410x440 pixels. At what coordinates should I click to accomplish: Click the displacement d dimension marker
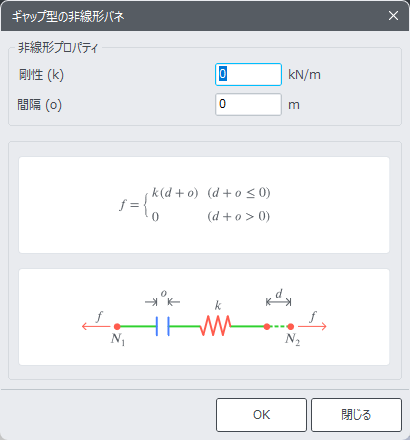tap(279, 302)
